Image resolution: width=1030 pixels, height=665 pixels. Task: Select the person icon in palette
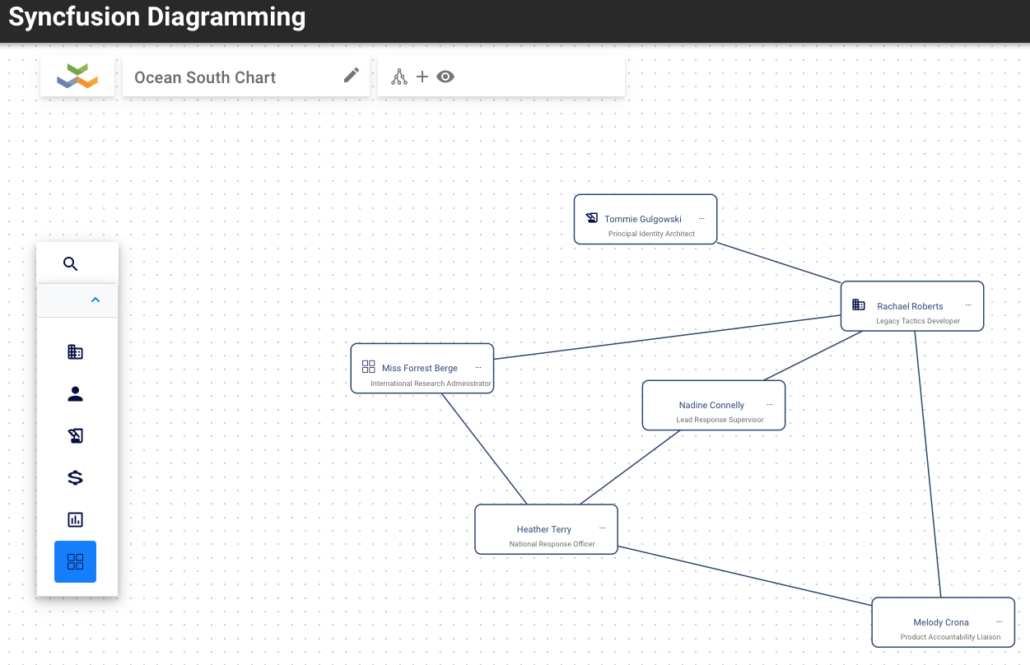click(x=75, y=394)
